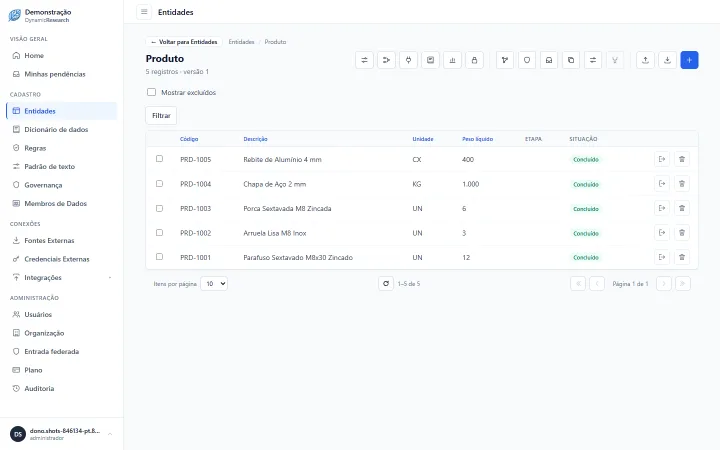Screen dimensions: 720x450
Task: Open the bar chart statistics icon
Action: coord(452,60)
